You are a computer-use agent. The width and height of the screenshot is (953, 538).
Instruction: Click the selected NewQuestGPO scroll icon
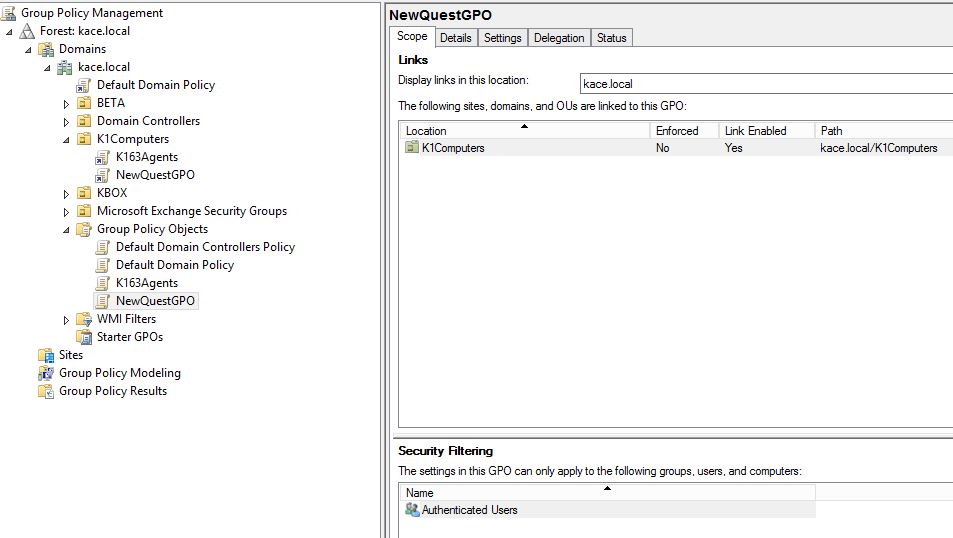pyautogui.click(x=103, y=301)
